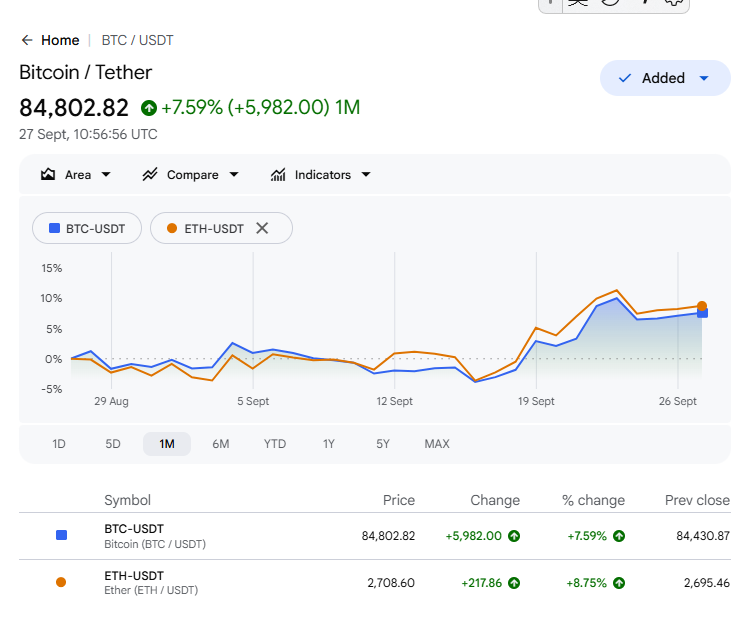Click the Bitcoin (BTC / USDT) subtitle
Image resolution: width=751 pixels, height=631 pixels.
[x=155, y=544]
